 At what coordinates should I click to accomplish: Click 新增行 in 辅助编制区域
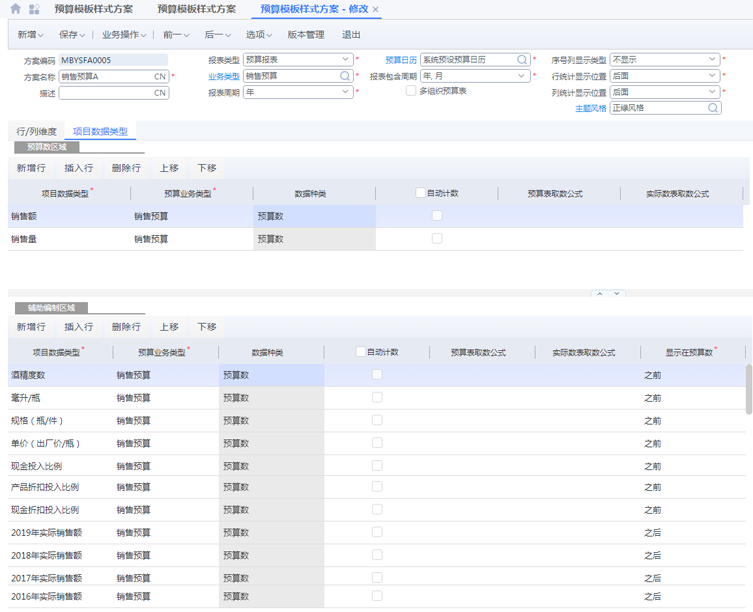[31, 327]
